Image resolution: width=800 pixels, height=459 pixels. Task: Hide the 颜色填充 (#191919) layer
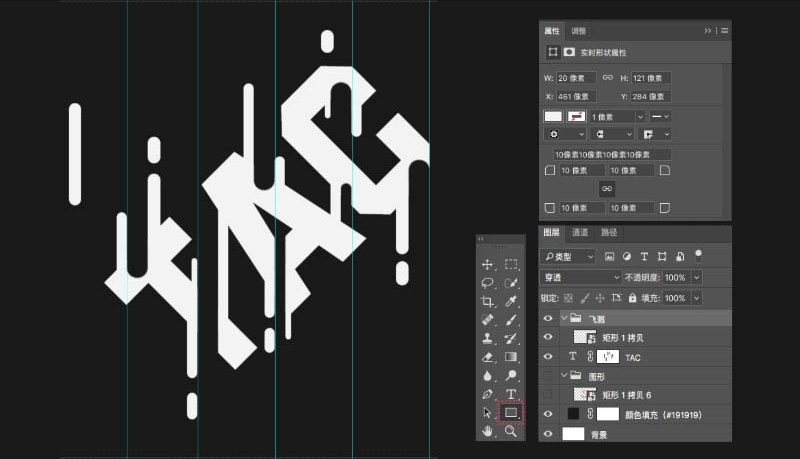click(x=548, y=414)
